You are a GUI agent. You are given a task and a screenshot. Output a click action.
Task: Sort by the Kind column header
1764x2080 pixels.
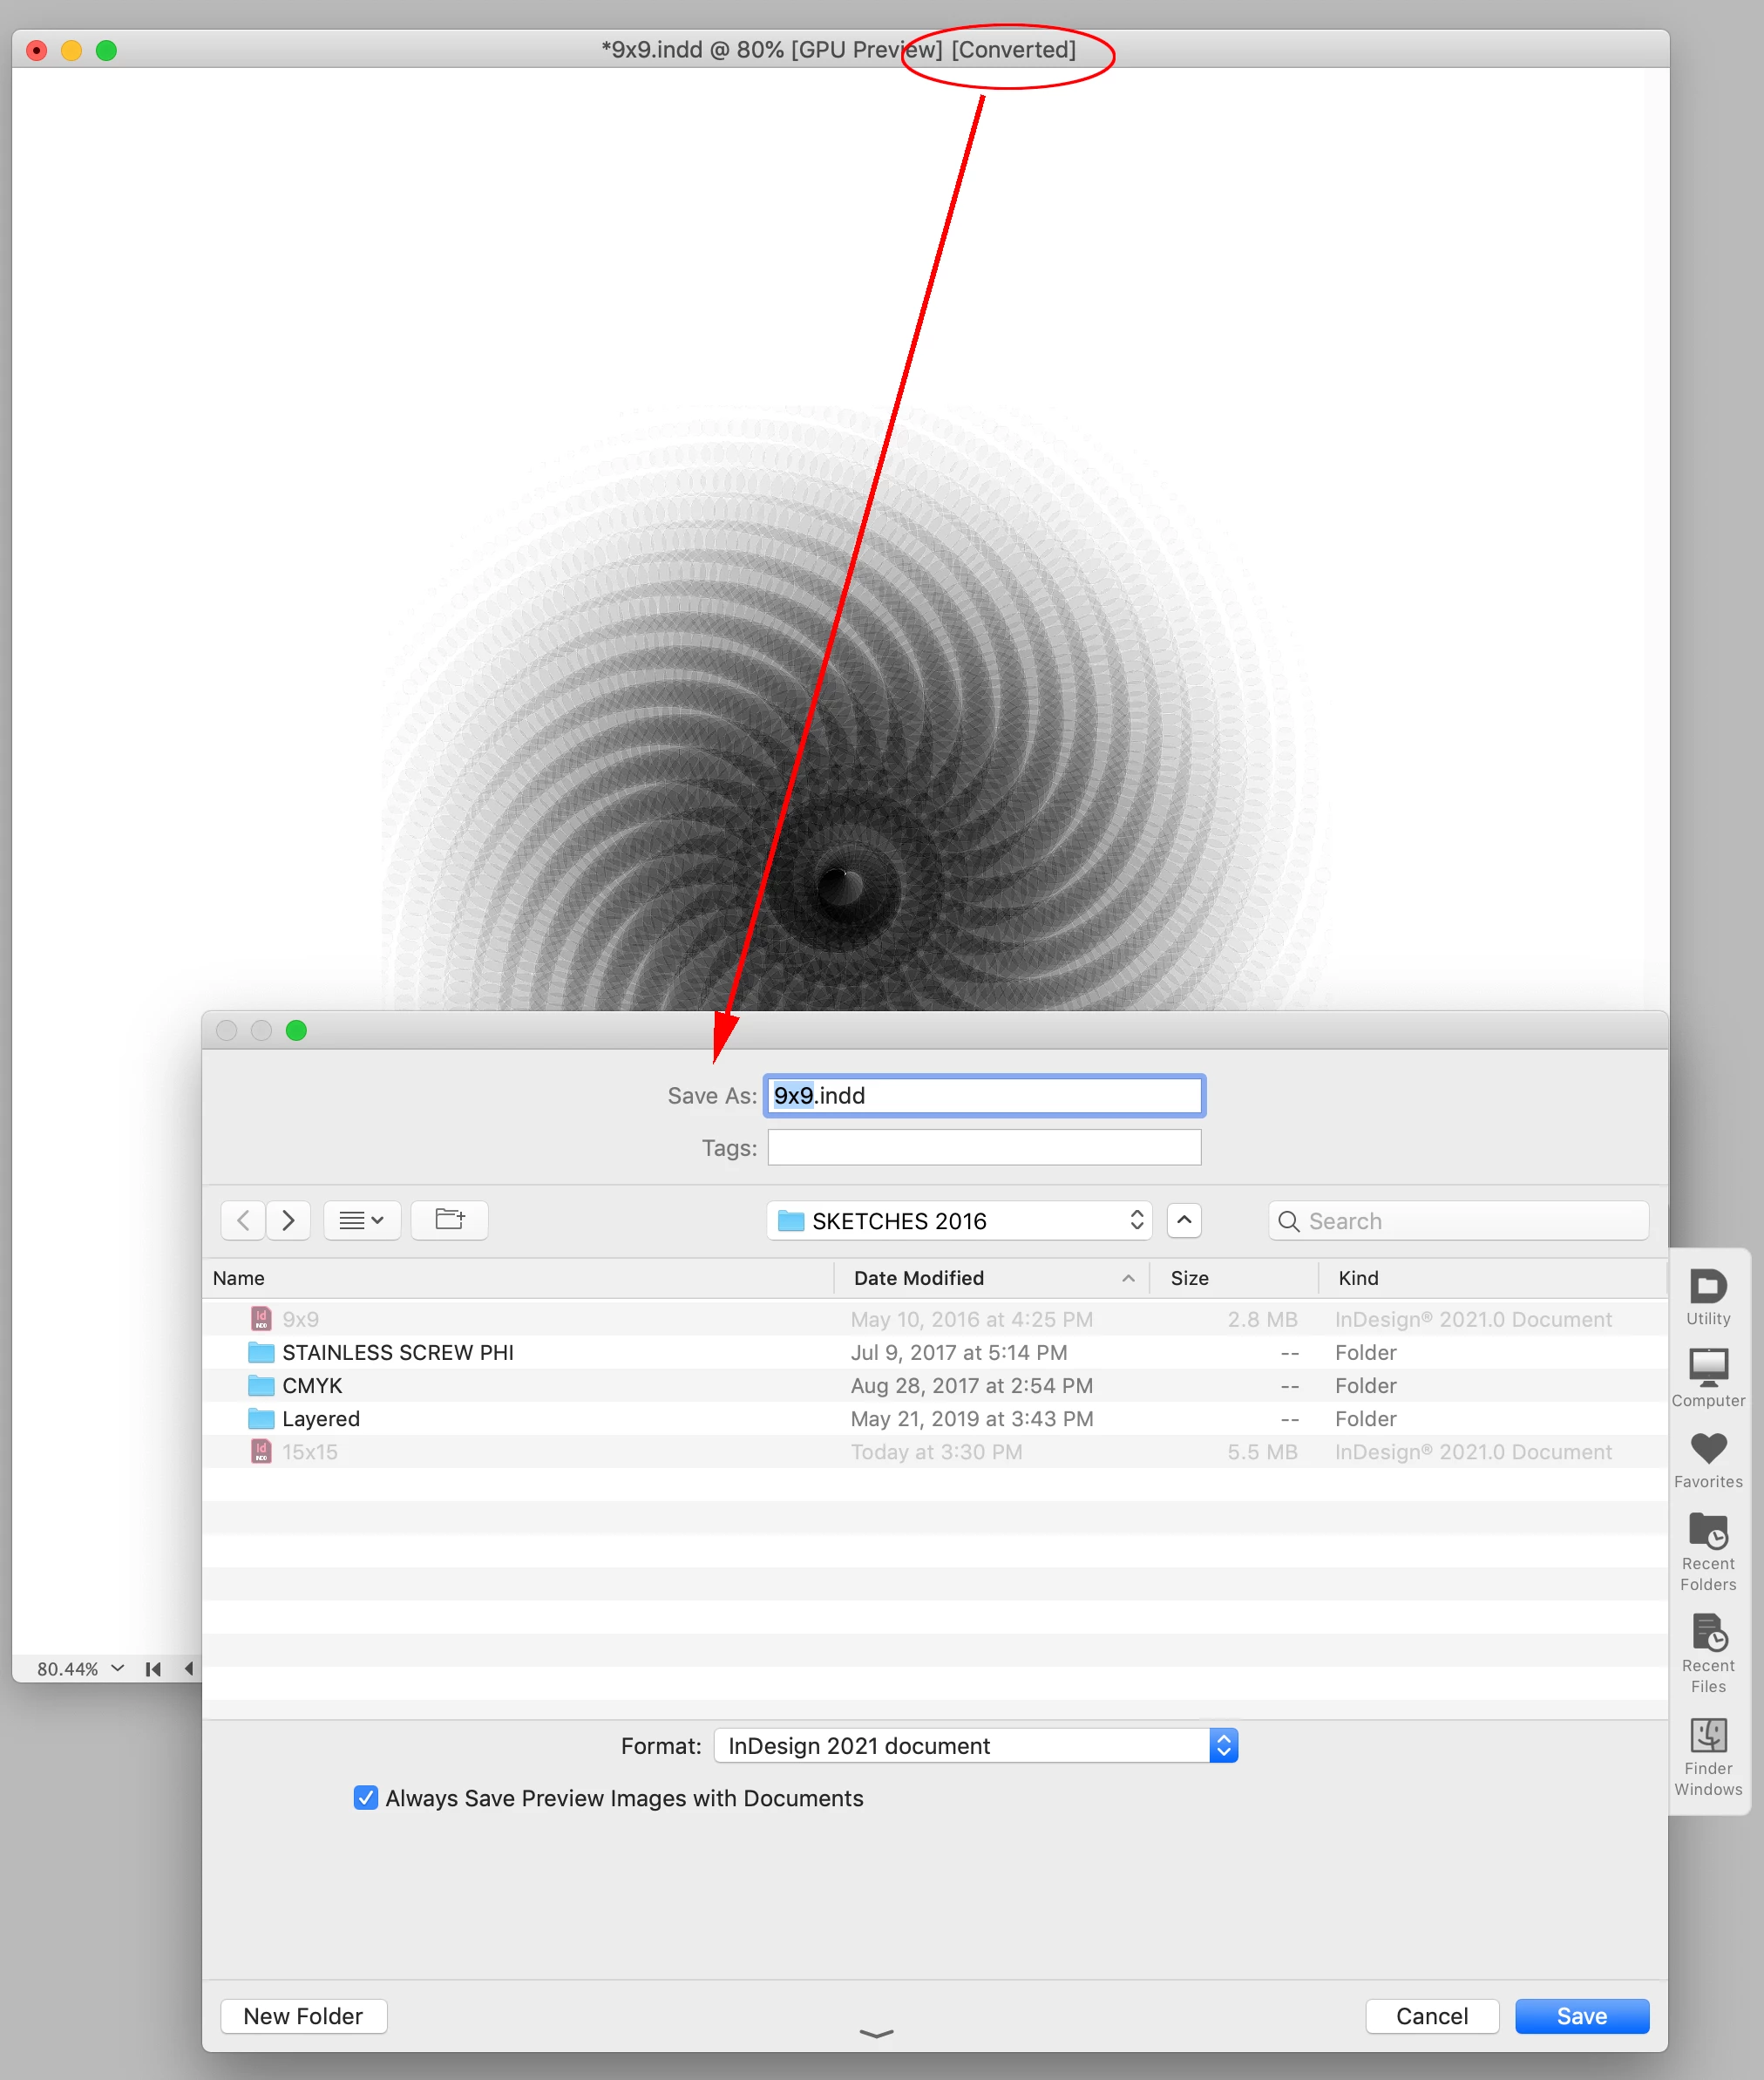1357,1277
